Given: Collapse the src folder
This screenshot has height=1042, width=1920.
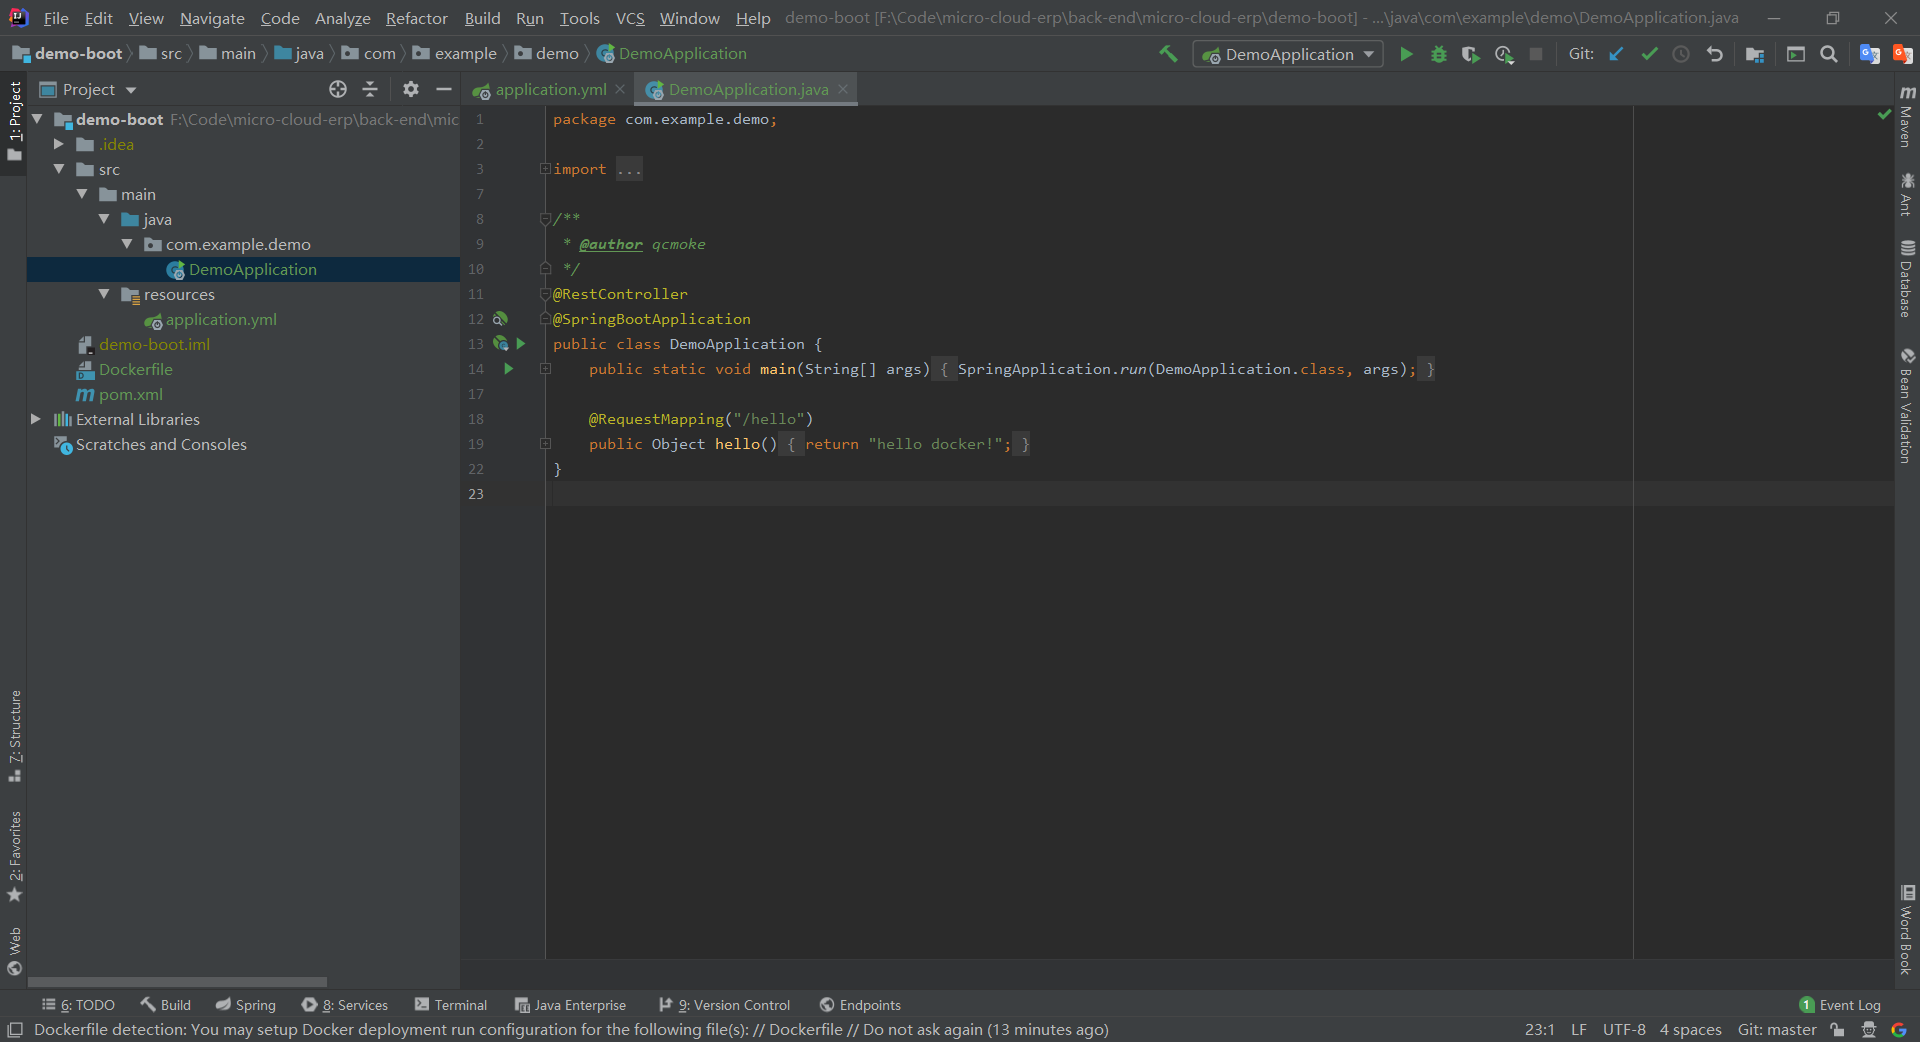Looking at the screenshot, I should (x=59, y=169).
